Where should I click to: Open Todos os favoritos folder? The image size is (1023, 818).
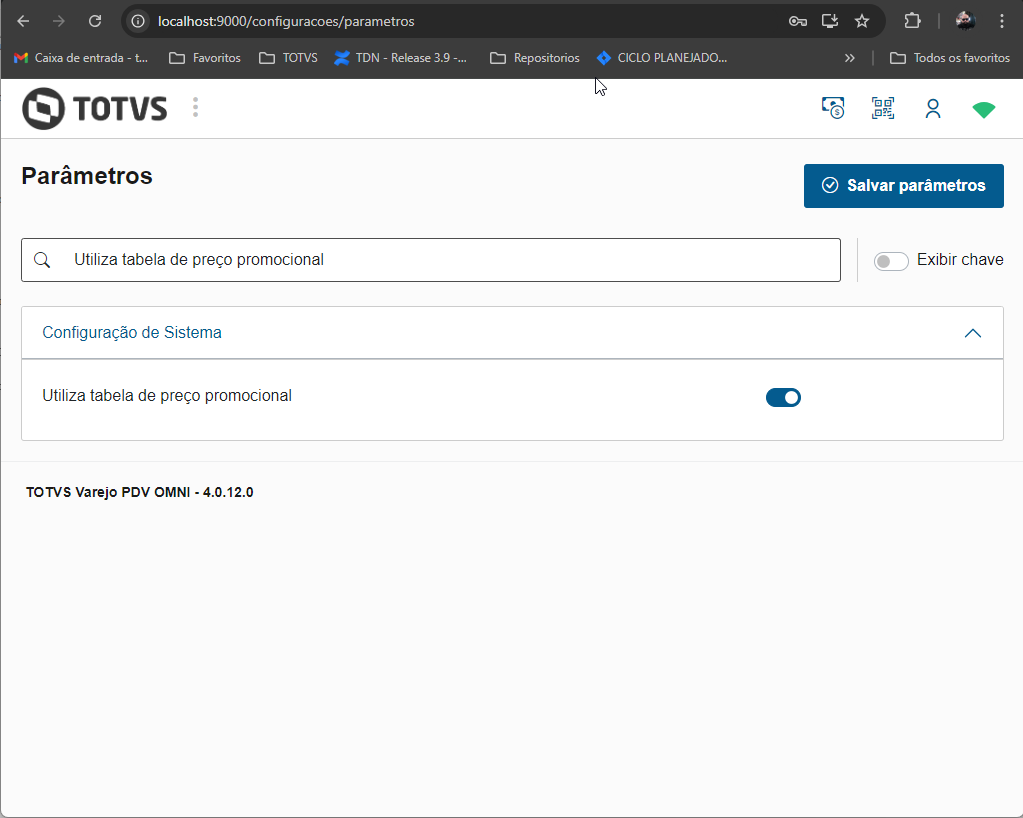tap(949, 57)
